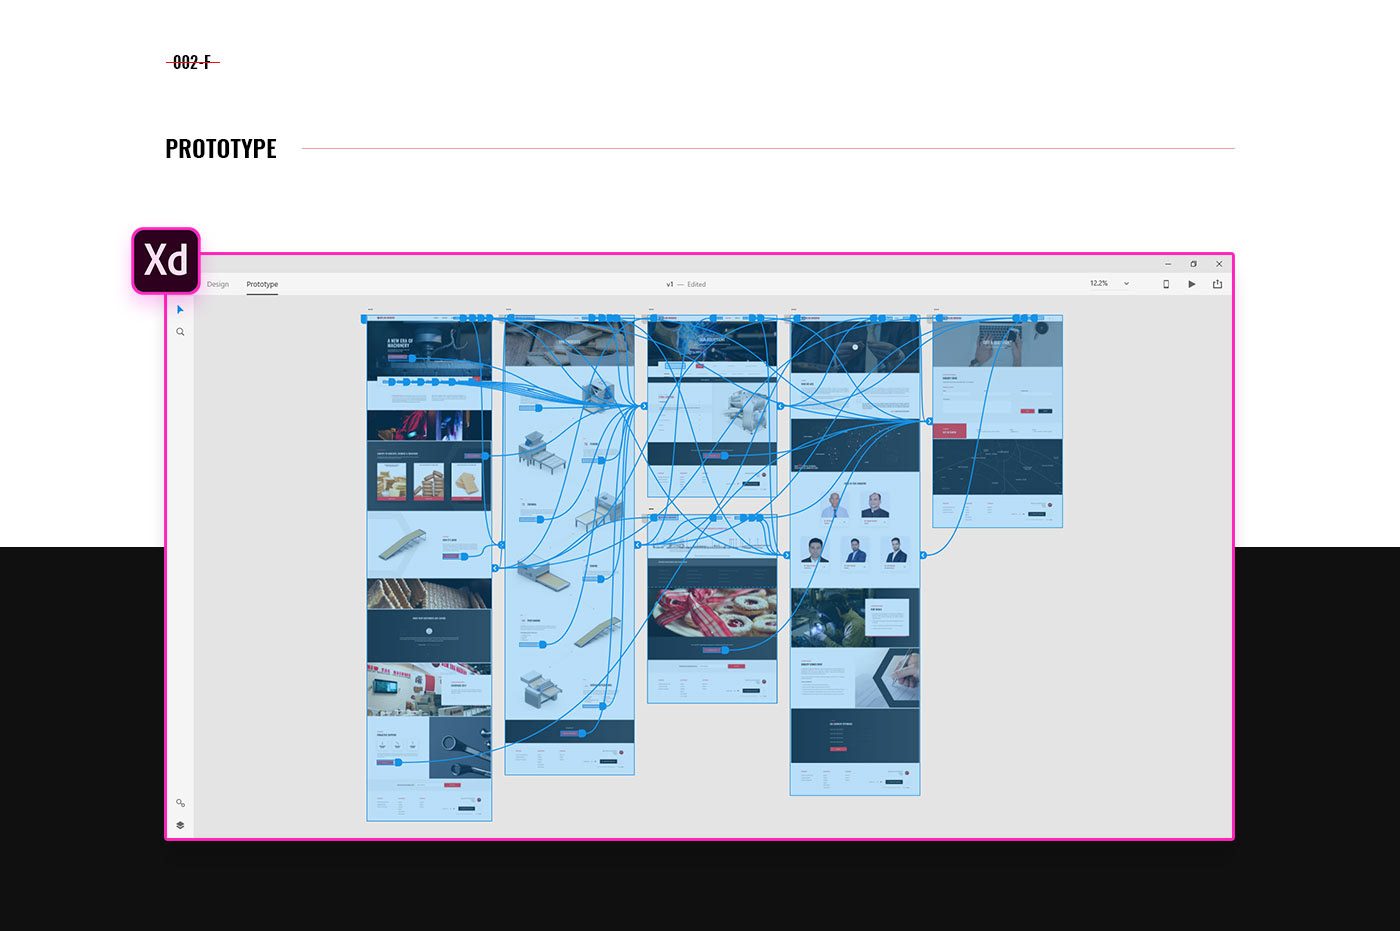Activate the Zoom magnifier tool

point(180,332)
